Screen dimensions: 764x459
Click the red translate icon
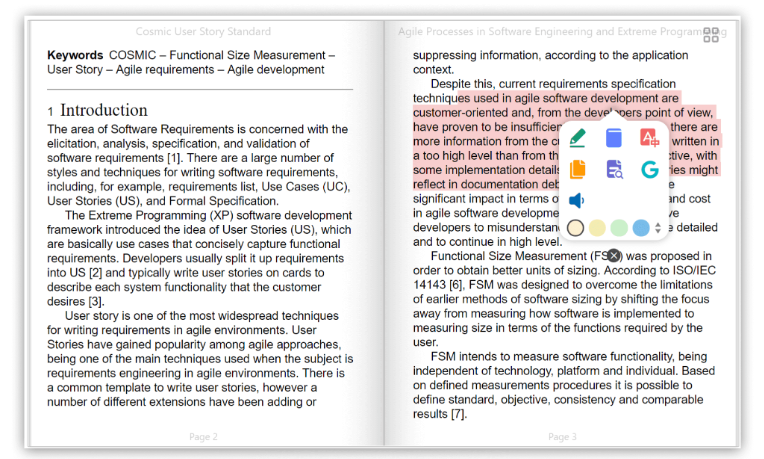coord(649,139)
